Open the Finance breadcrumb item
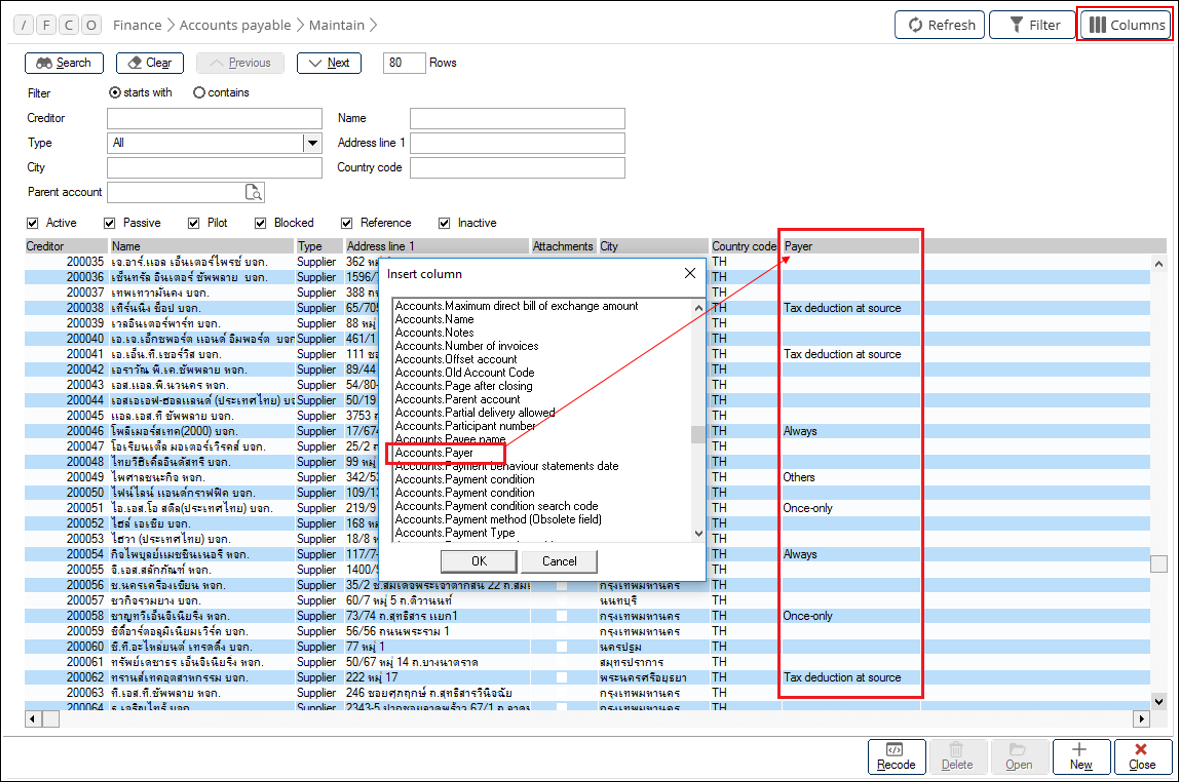The height and width of the screenshot is (782, 1179). pyautogui.click(x=137, y=25)
